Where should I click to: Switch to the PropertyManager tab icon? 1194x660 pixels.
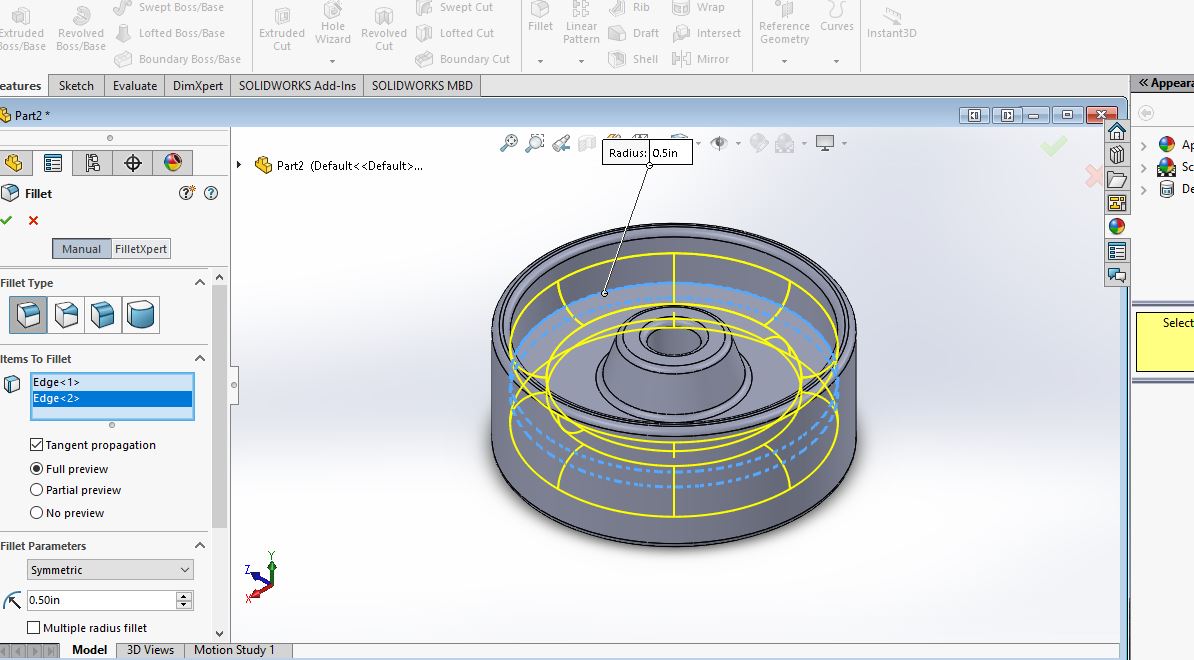coord(53,163)
